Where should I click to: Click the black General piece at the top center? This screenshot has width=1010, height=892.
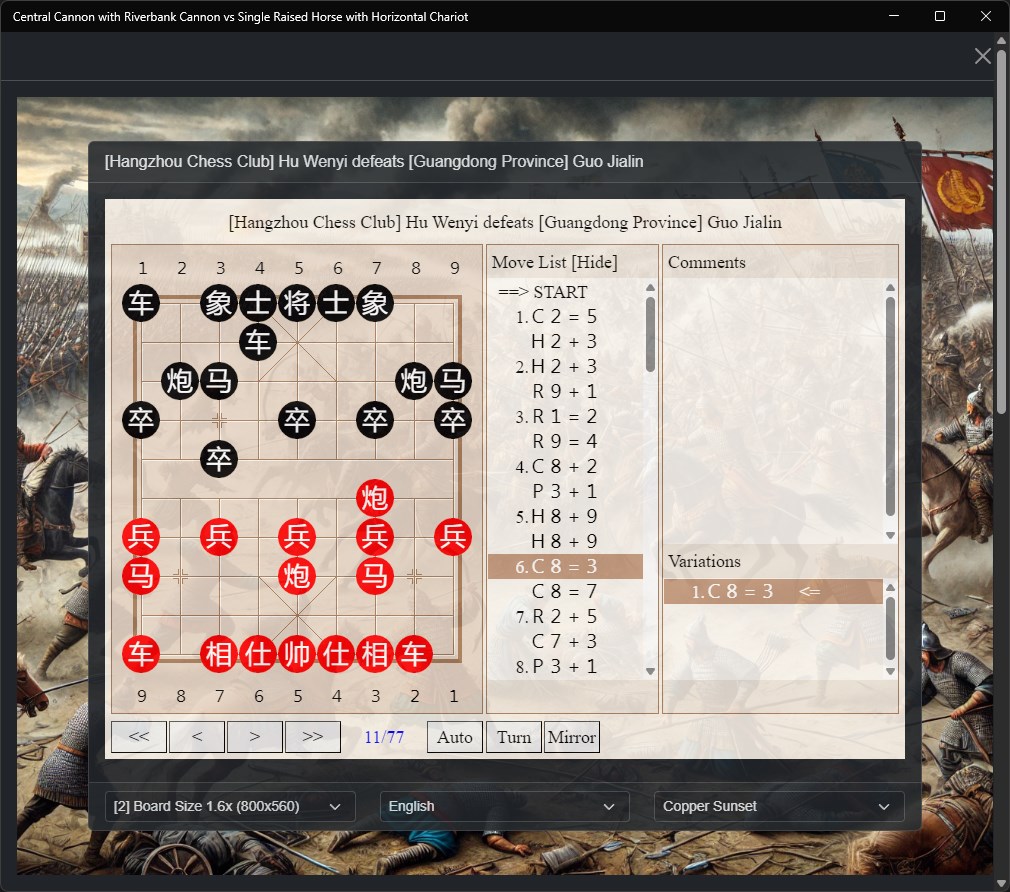coord(297,303)
